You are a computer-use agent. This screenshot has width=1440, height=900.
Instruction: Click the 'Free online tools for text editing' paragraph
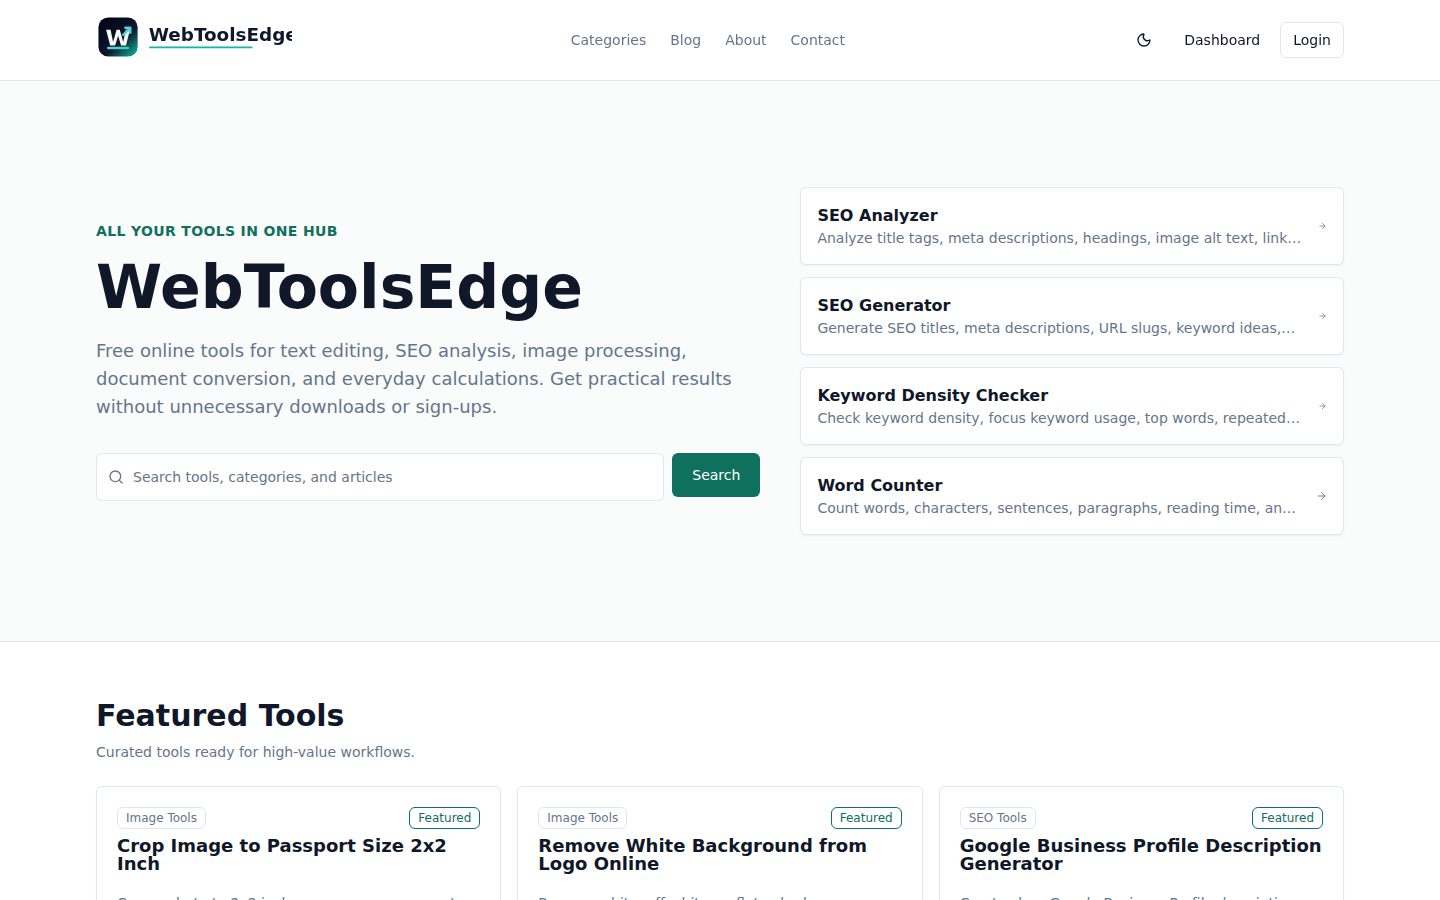(x=414, y=379)
